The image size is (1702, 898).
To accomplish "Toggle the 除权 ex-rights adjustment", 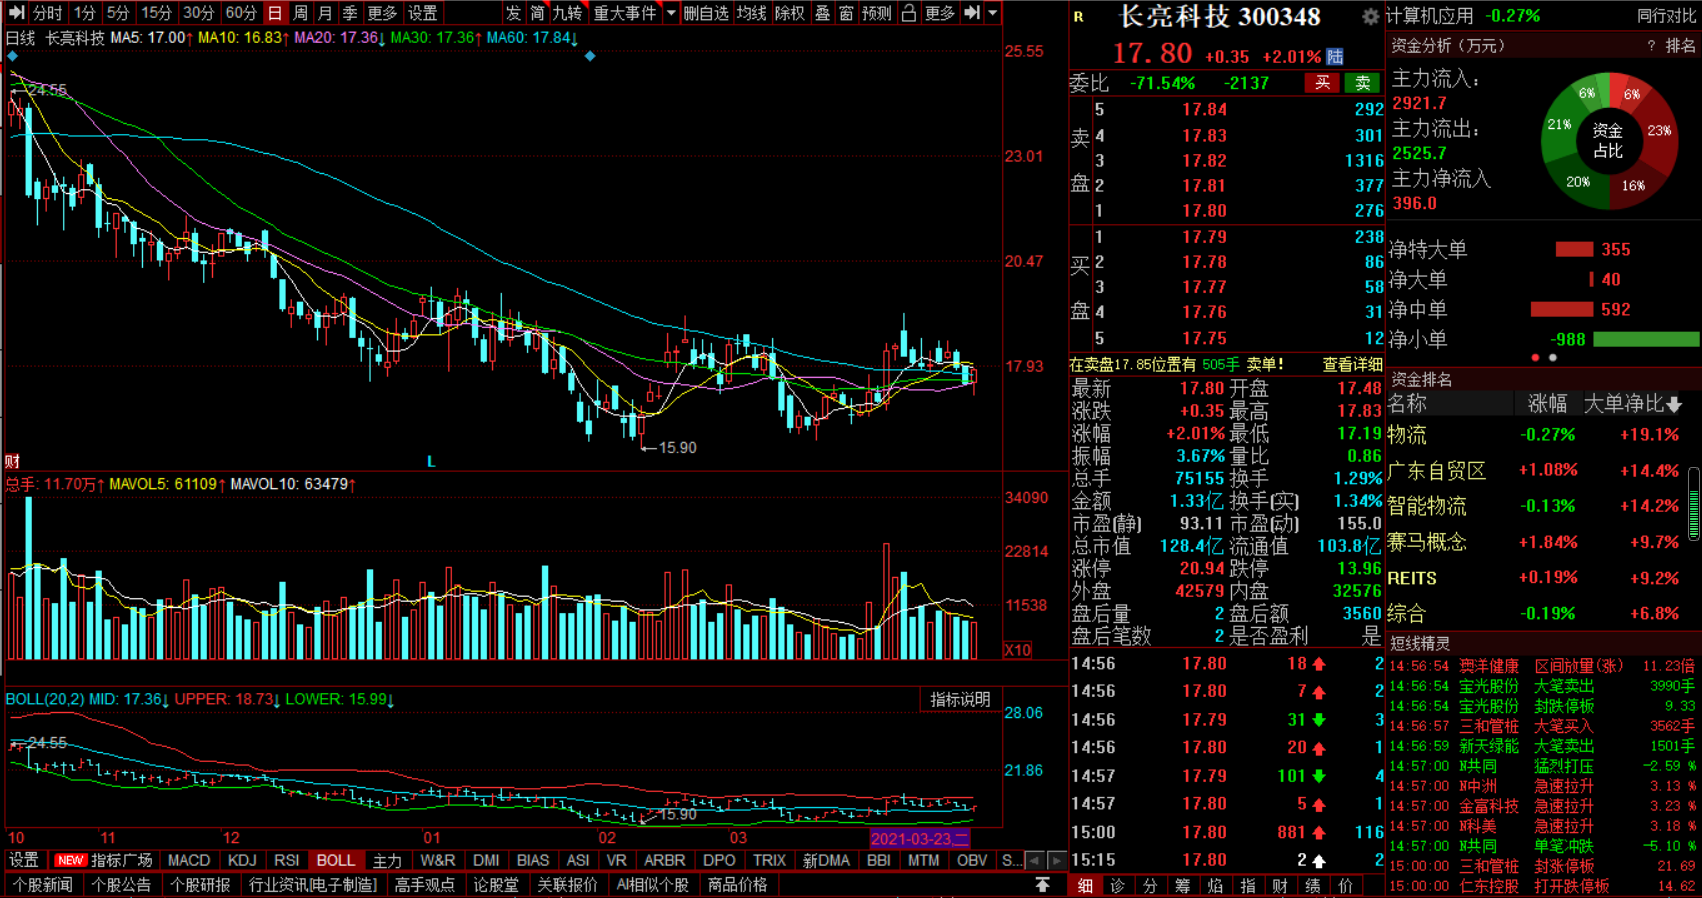I will [x=790, y=13].
